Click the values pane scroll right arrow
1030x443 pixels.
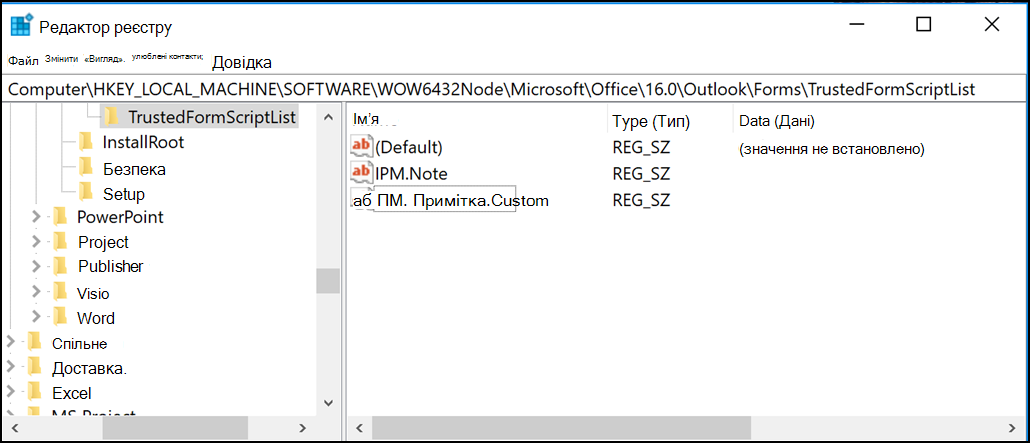(x=1012, y=428)
